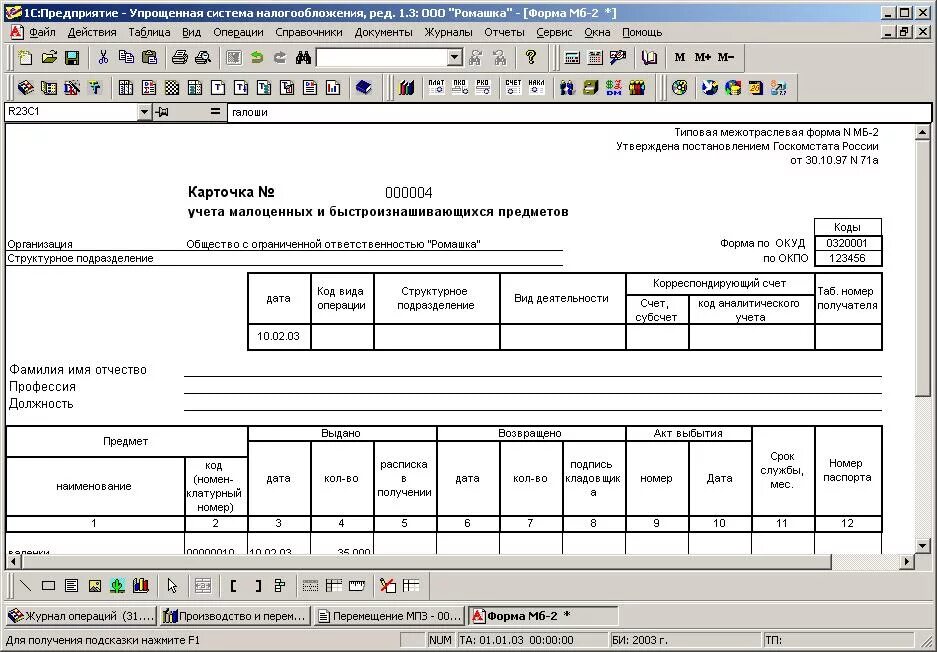The width and height of the screenshot is (937, 652).
Task: Create a cash expense order with the РКО icon
Action: coord(483,88)
